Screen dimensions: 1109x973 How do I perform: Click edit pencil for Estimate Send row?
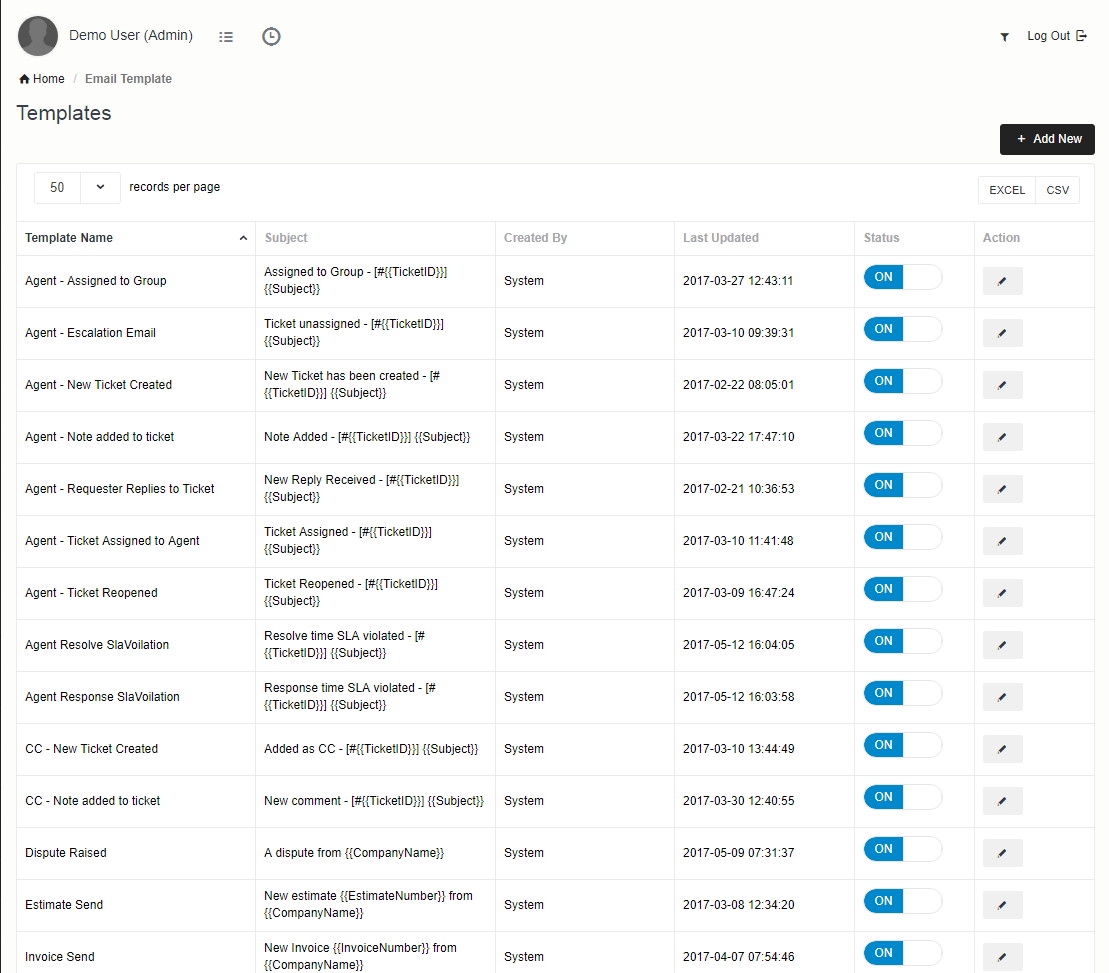(x=1002, y=905)
